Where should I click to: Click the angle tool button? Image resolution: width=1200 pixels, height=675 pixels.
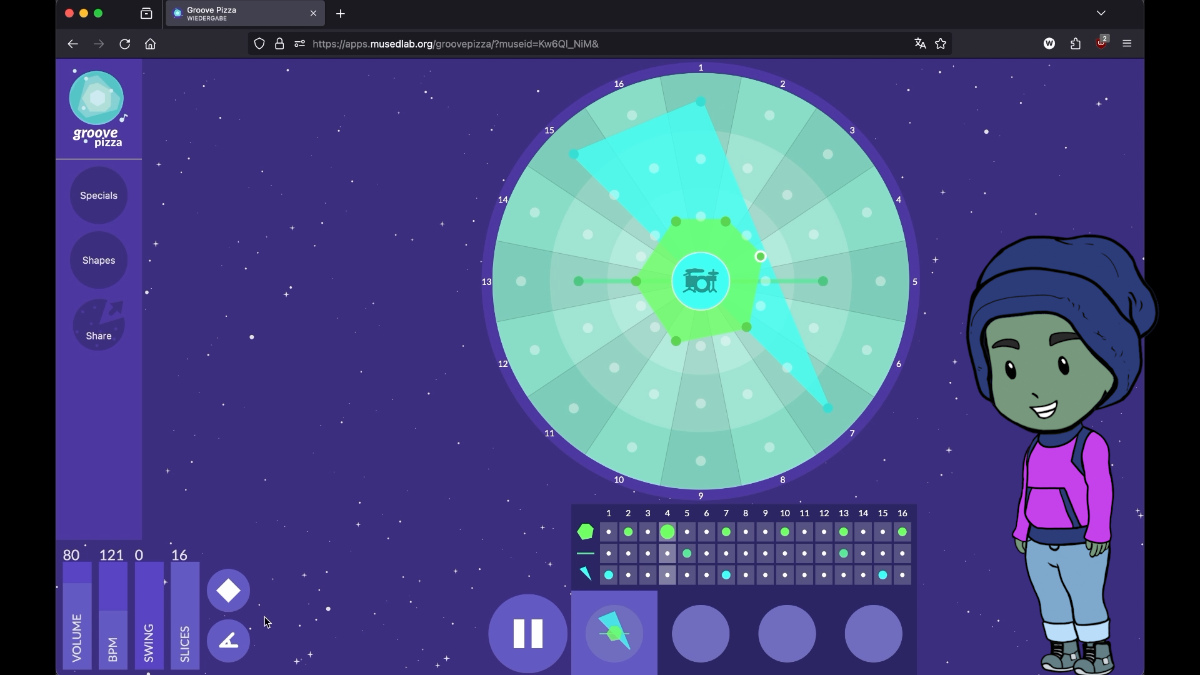click(x=228, y=641)
